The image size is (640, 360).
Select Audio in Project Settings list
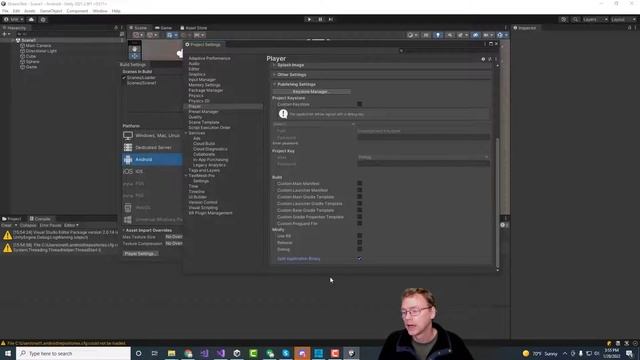click(x=194, y=64)
